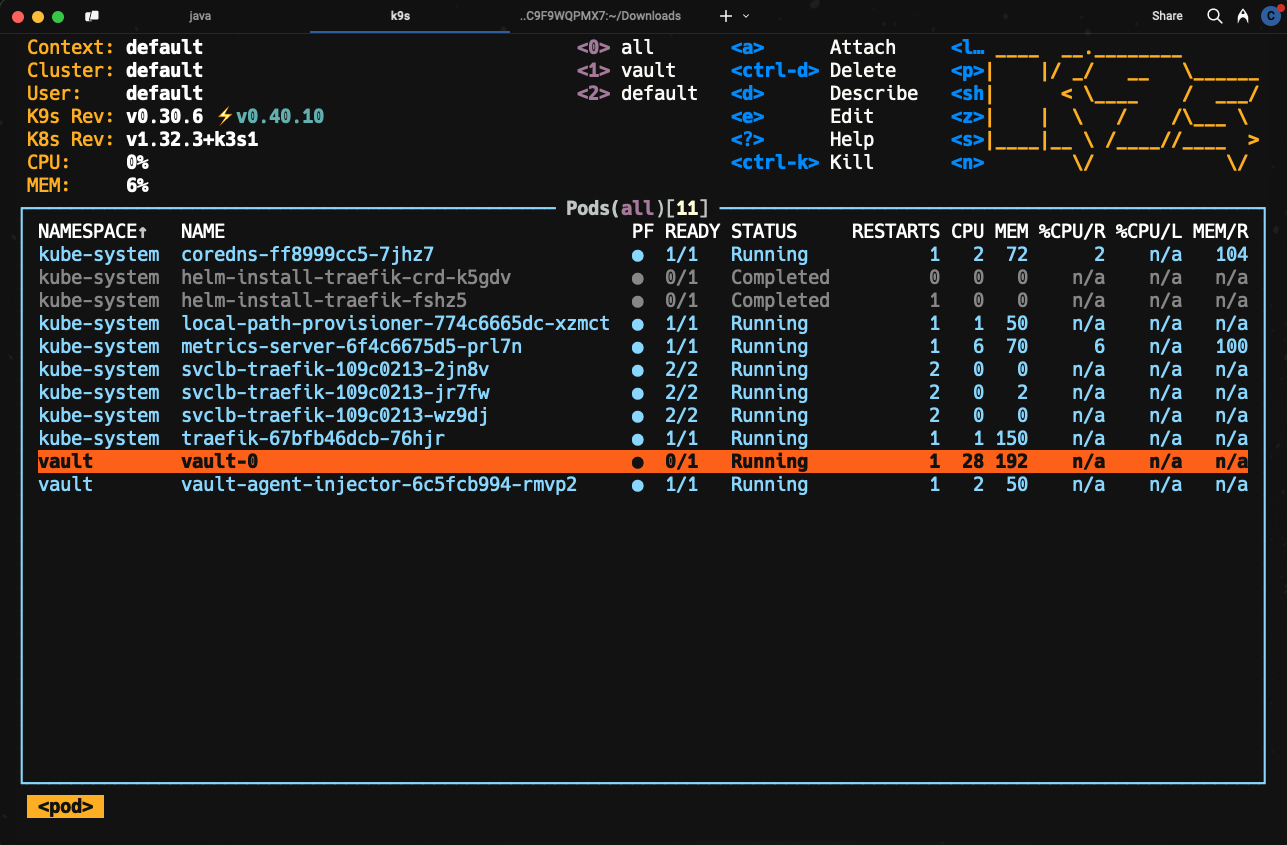Screen dimensions: 1287x845
Task: Click the 0/1 ready value for vault-0
Action: pyautogui.click(x=681, y=462)
